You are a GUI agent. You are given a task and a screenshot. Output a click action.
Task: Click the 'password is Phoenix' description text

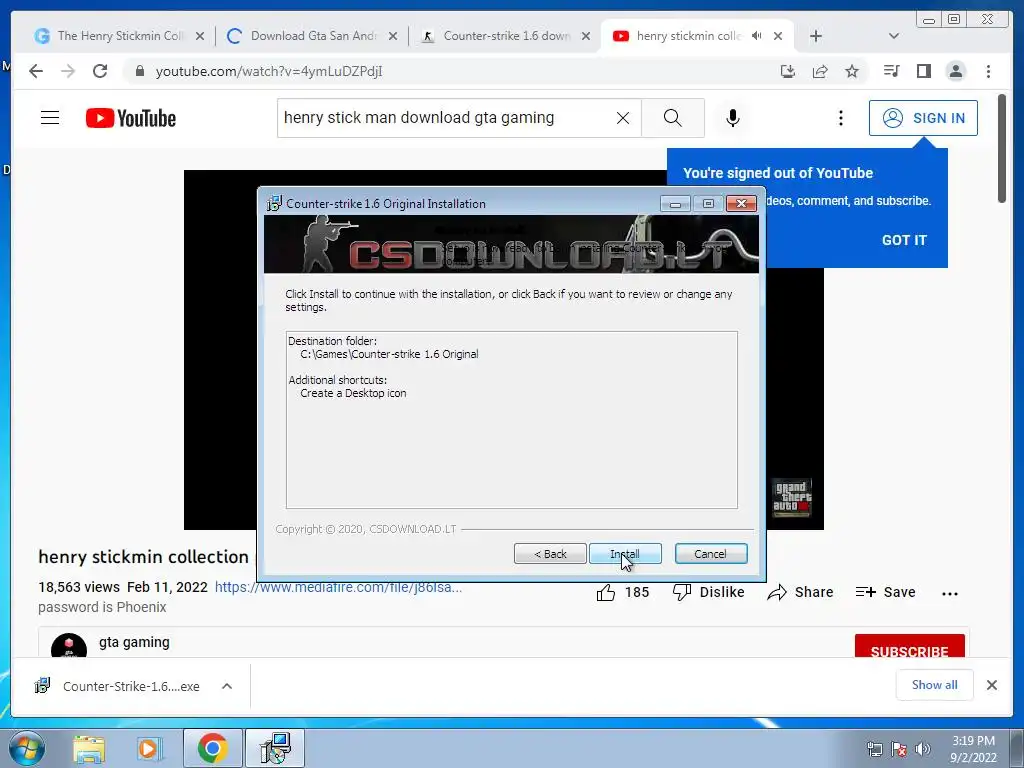click(x=102, y=607)
